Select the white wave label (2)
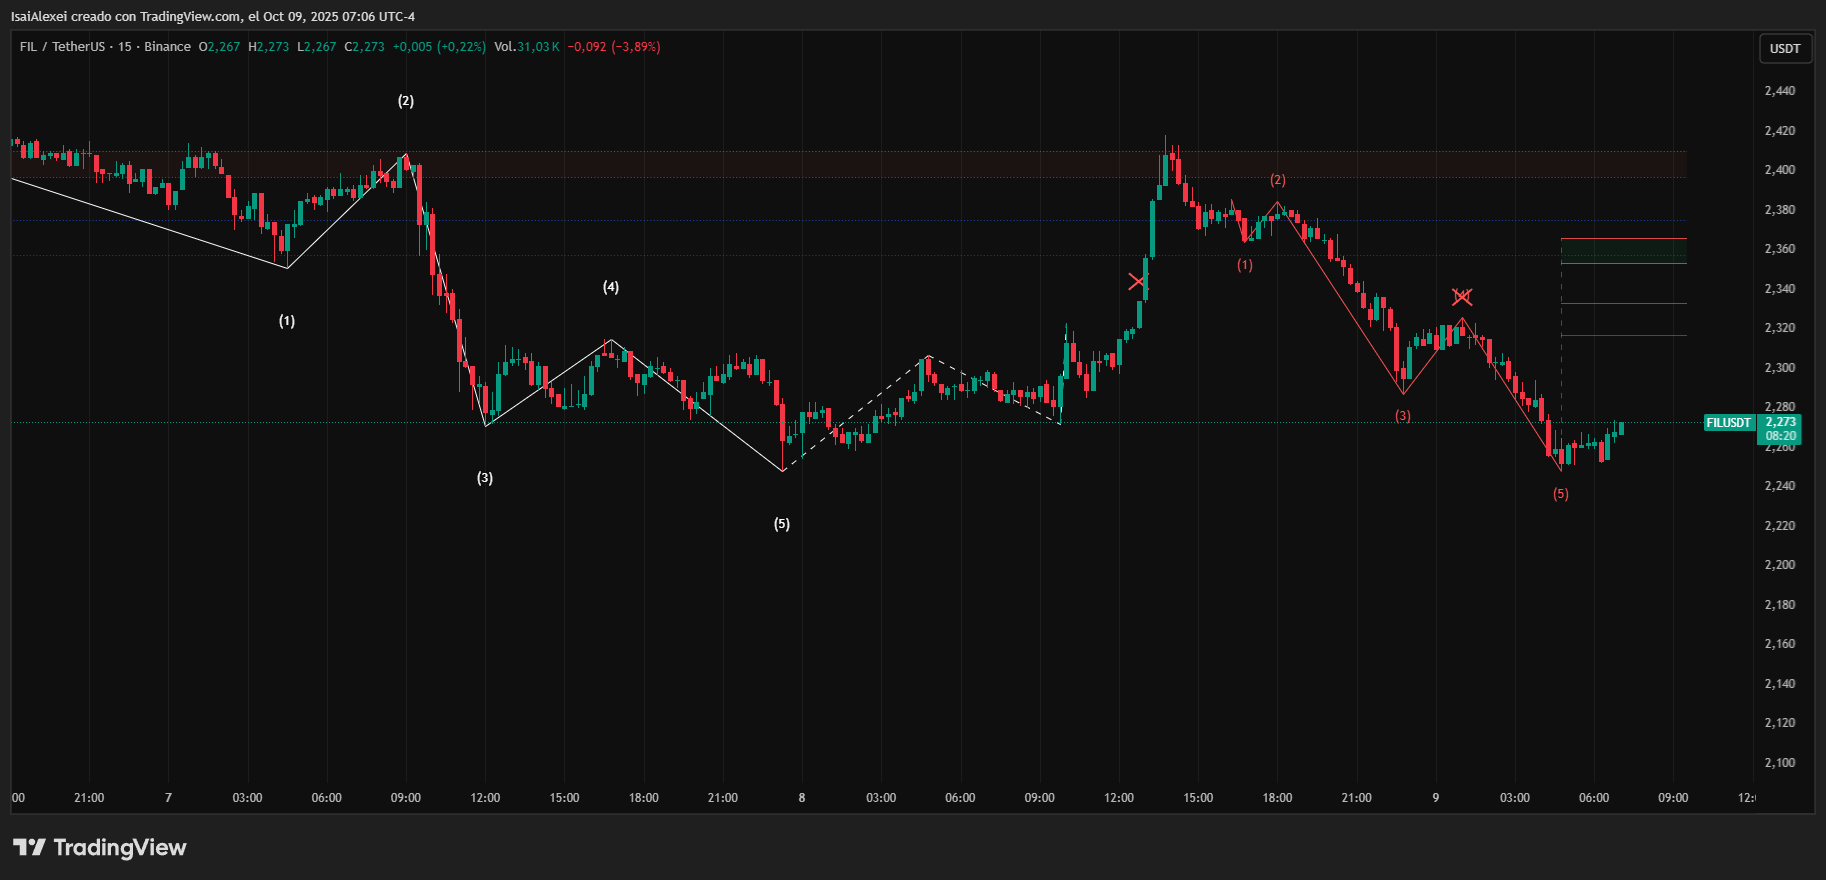This screenshot has width=1826, height=880. tap(406, 101)
